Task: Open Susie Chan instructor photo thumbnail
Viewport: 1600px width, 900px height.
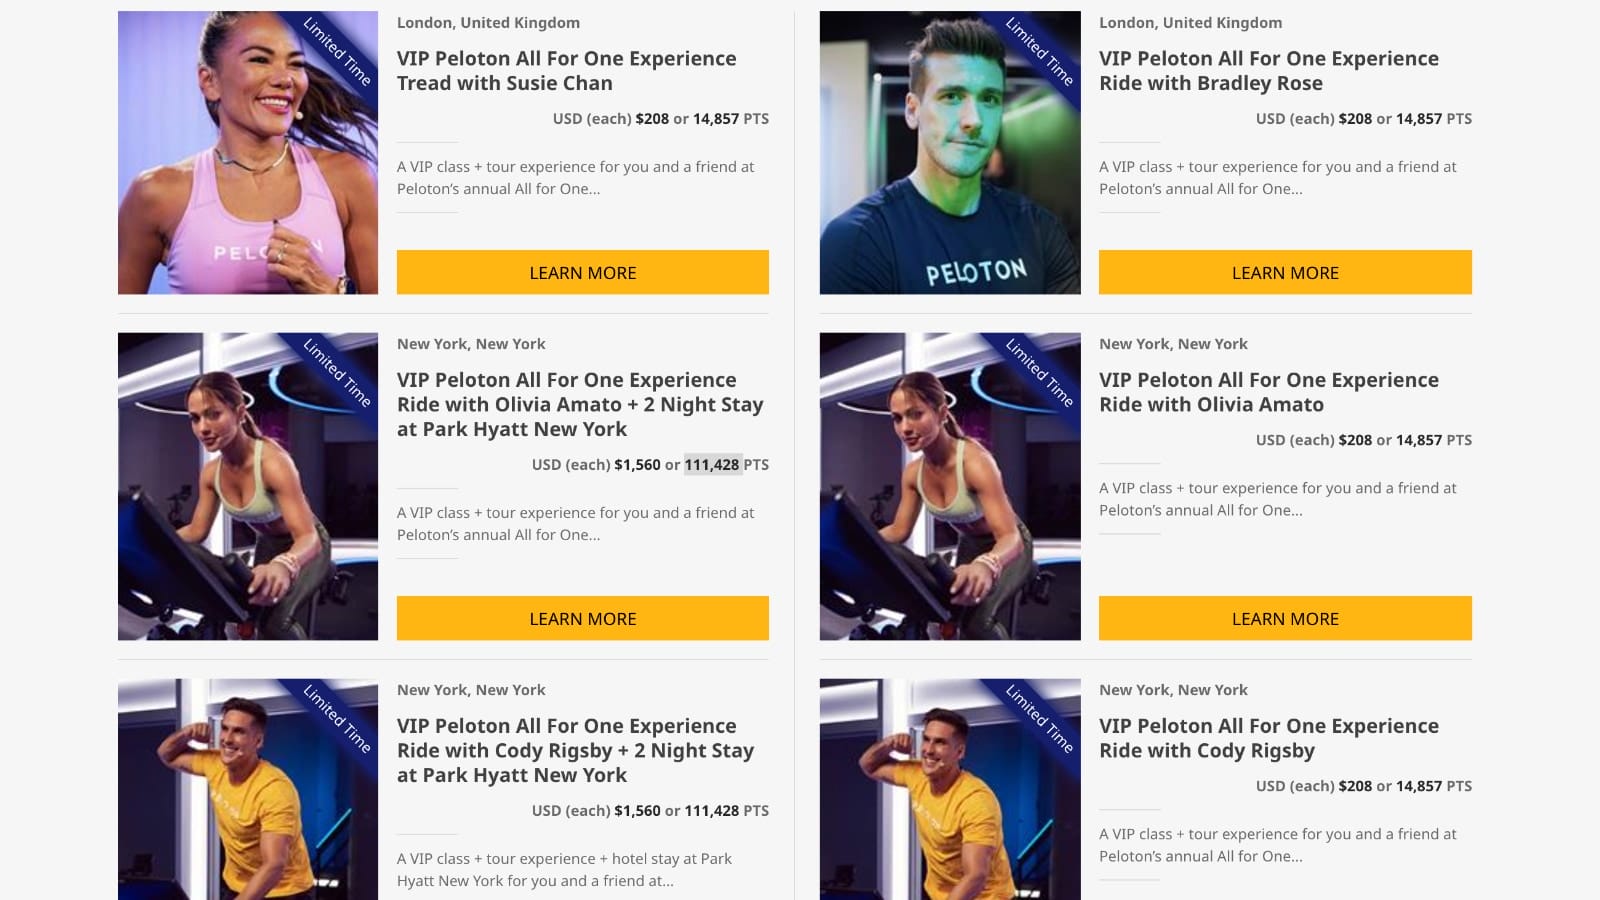Action: pos(248,152)
